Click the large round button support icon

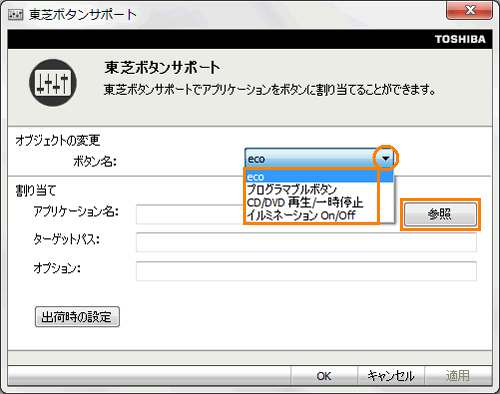point(53,83)
